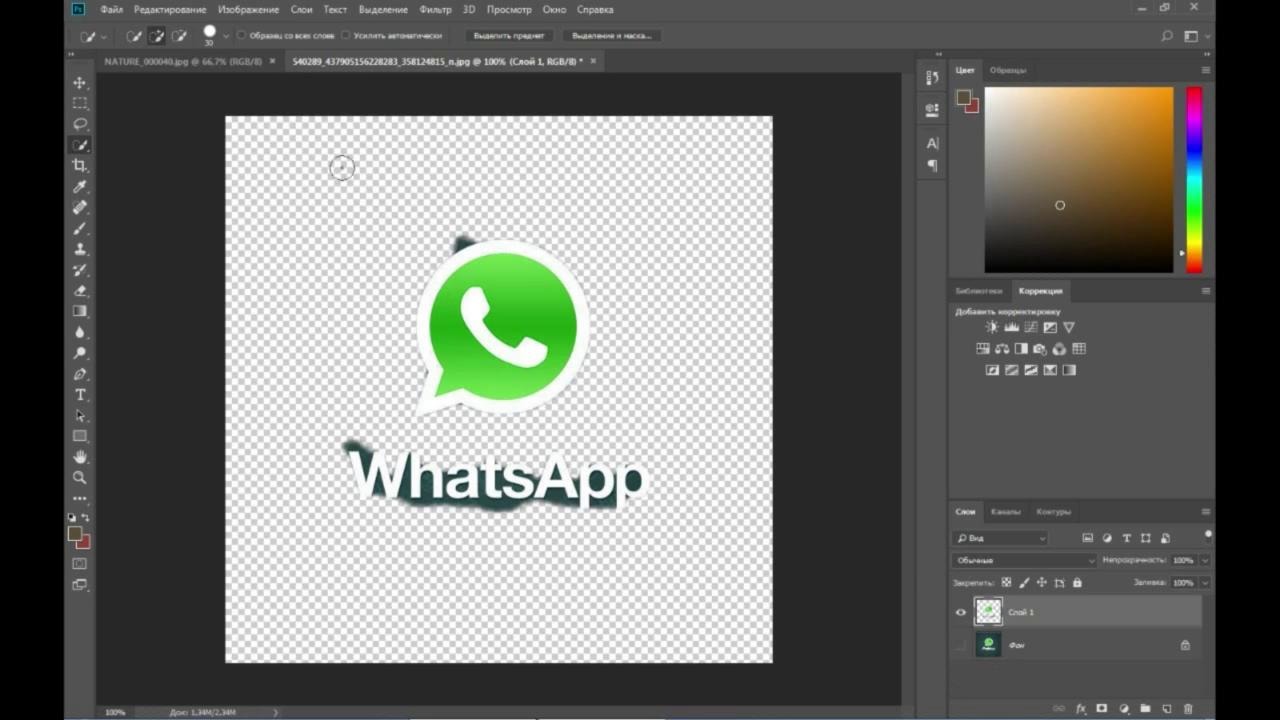Click the Выделение и маска button

[611, 35]
